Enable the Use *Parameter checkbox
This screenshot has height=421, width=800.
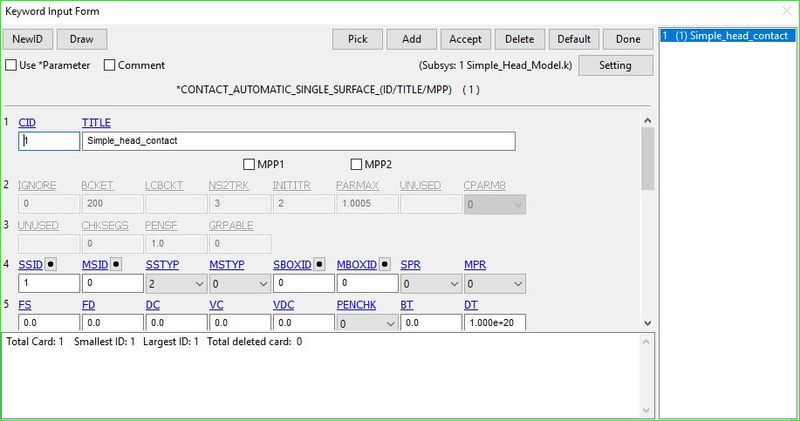coord(12,65)
